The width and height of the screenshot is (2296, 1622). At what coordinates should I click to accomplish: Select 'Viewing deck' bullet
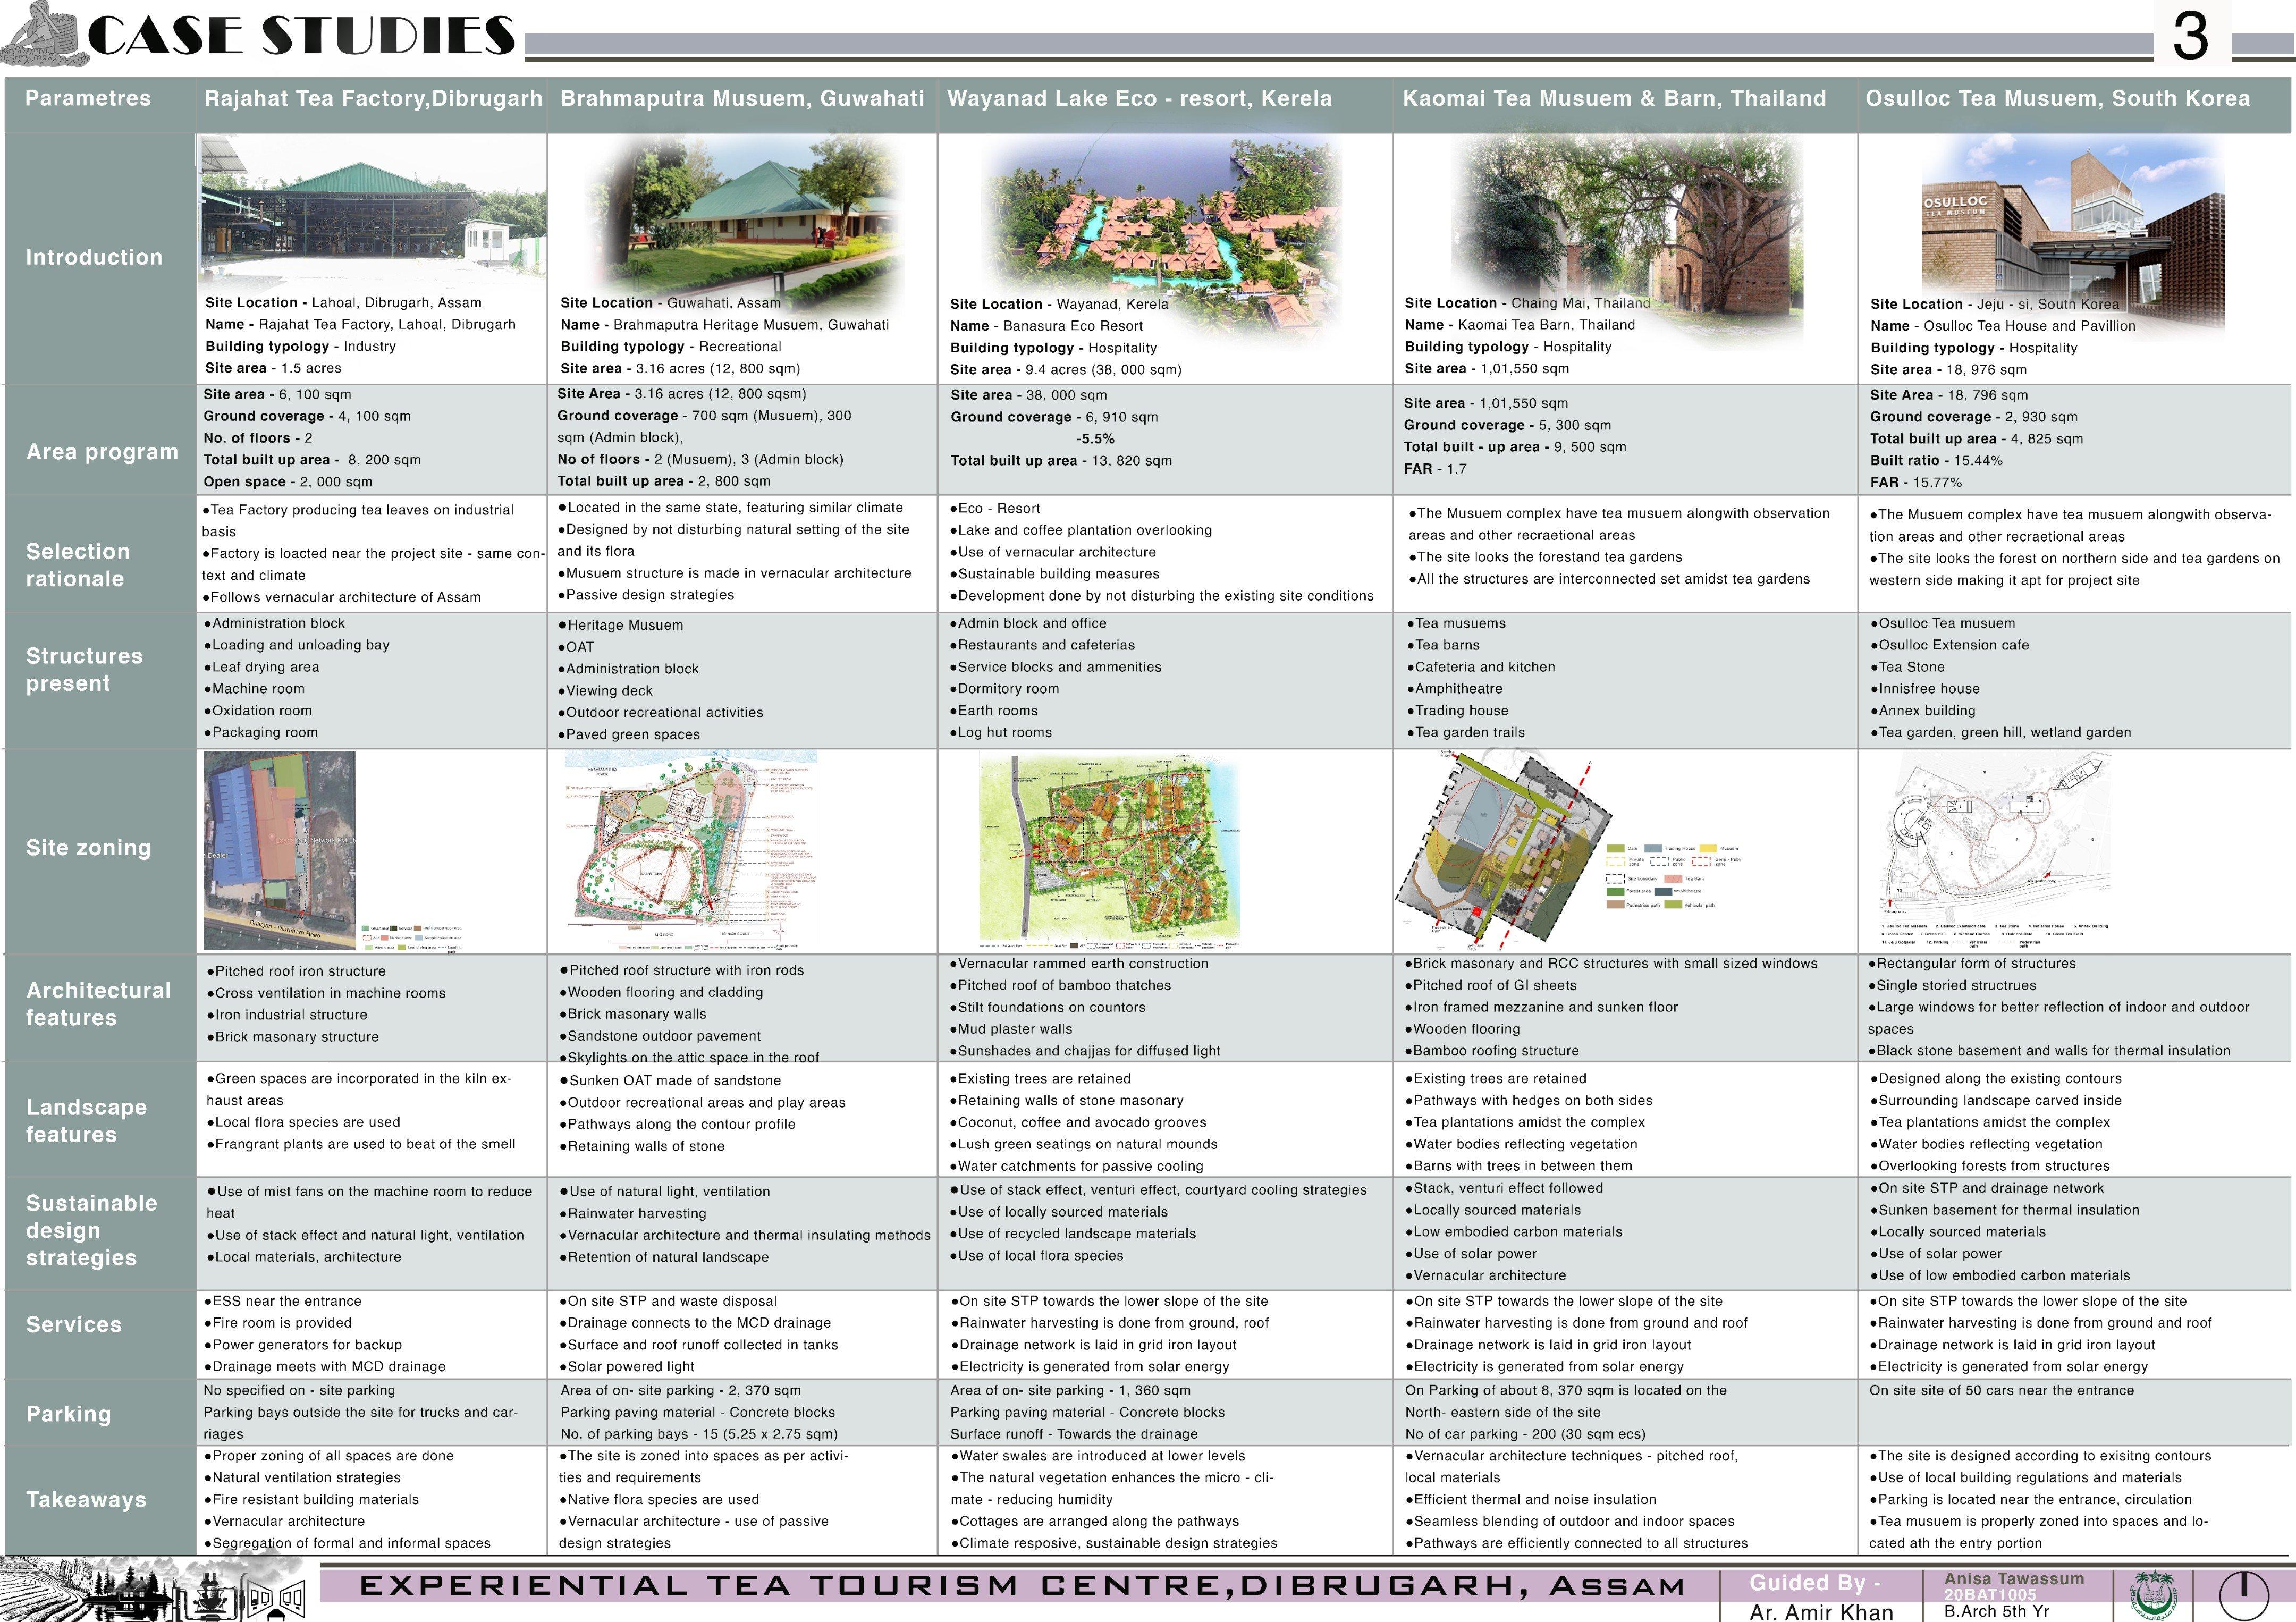[605, 690]
